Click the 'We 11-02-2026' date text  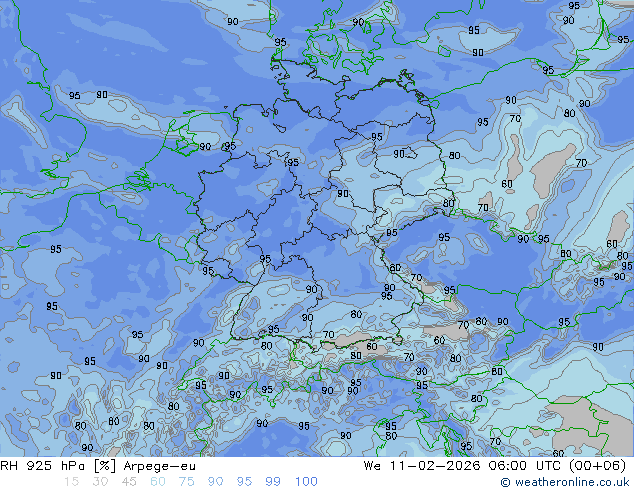click(x=422, y=466)
